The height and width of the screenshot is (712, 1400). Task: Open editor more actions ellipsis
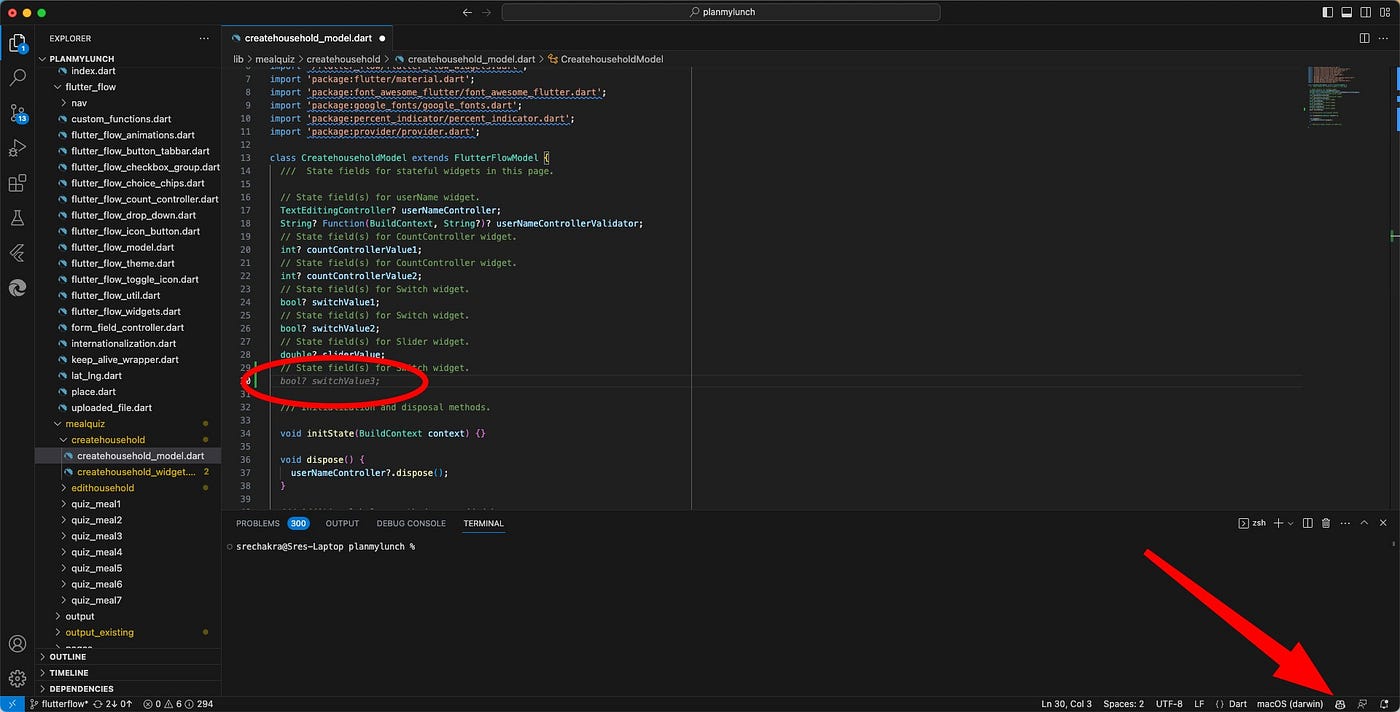coord(1384,38)
